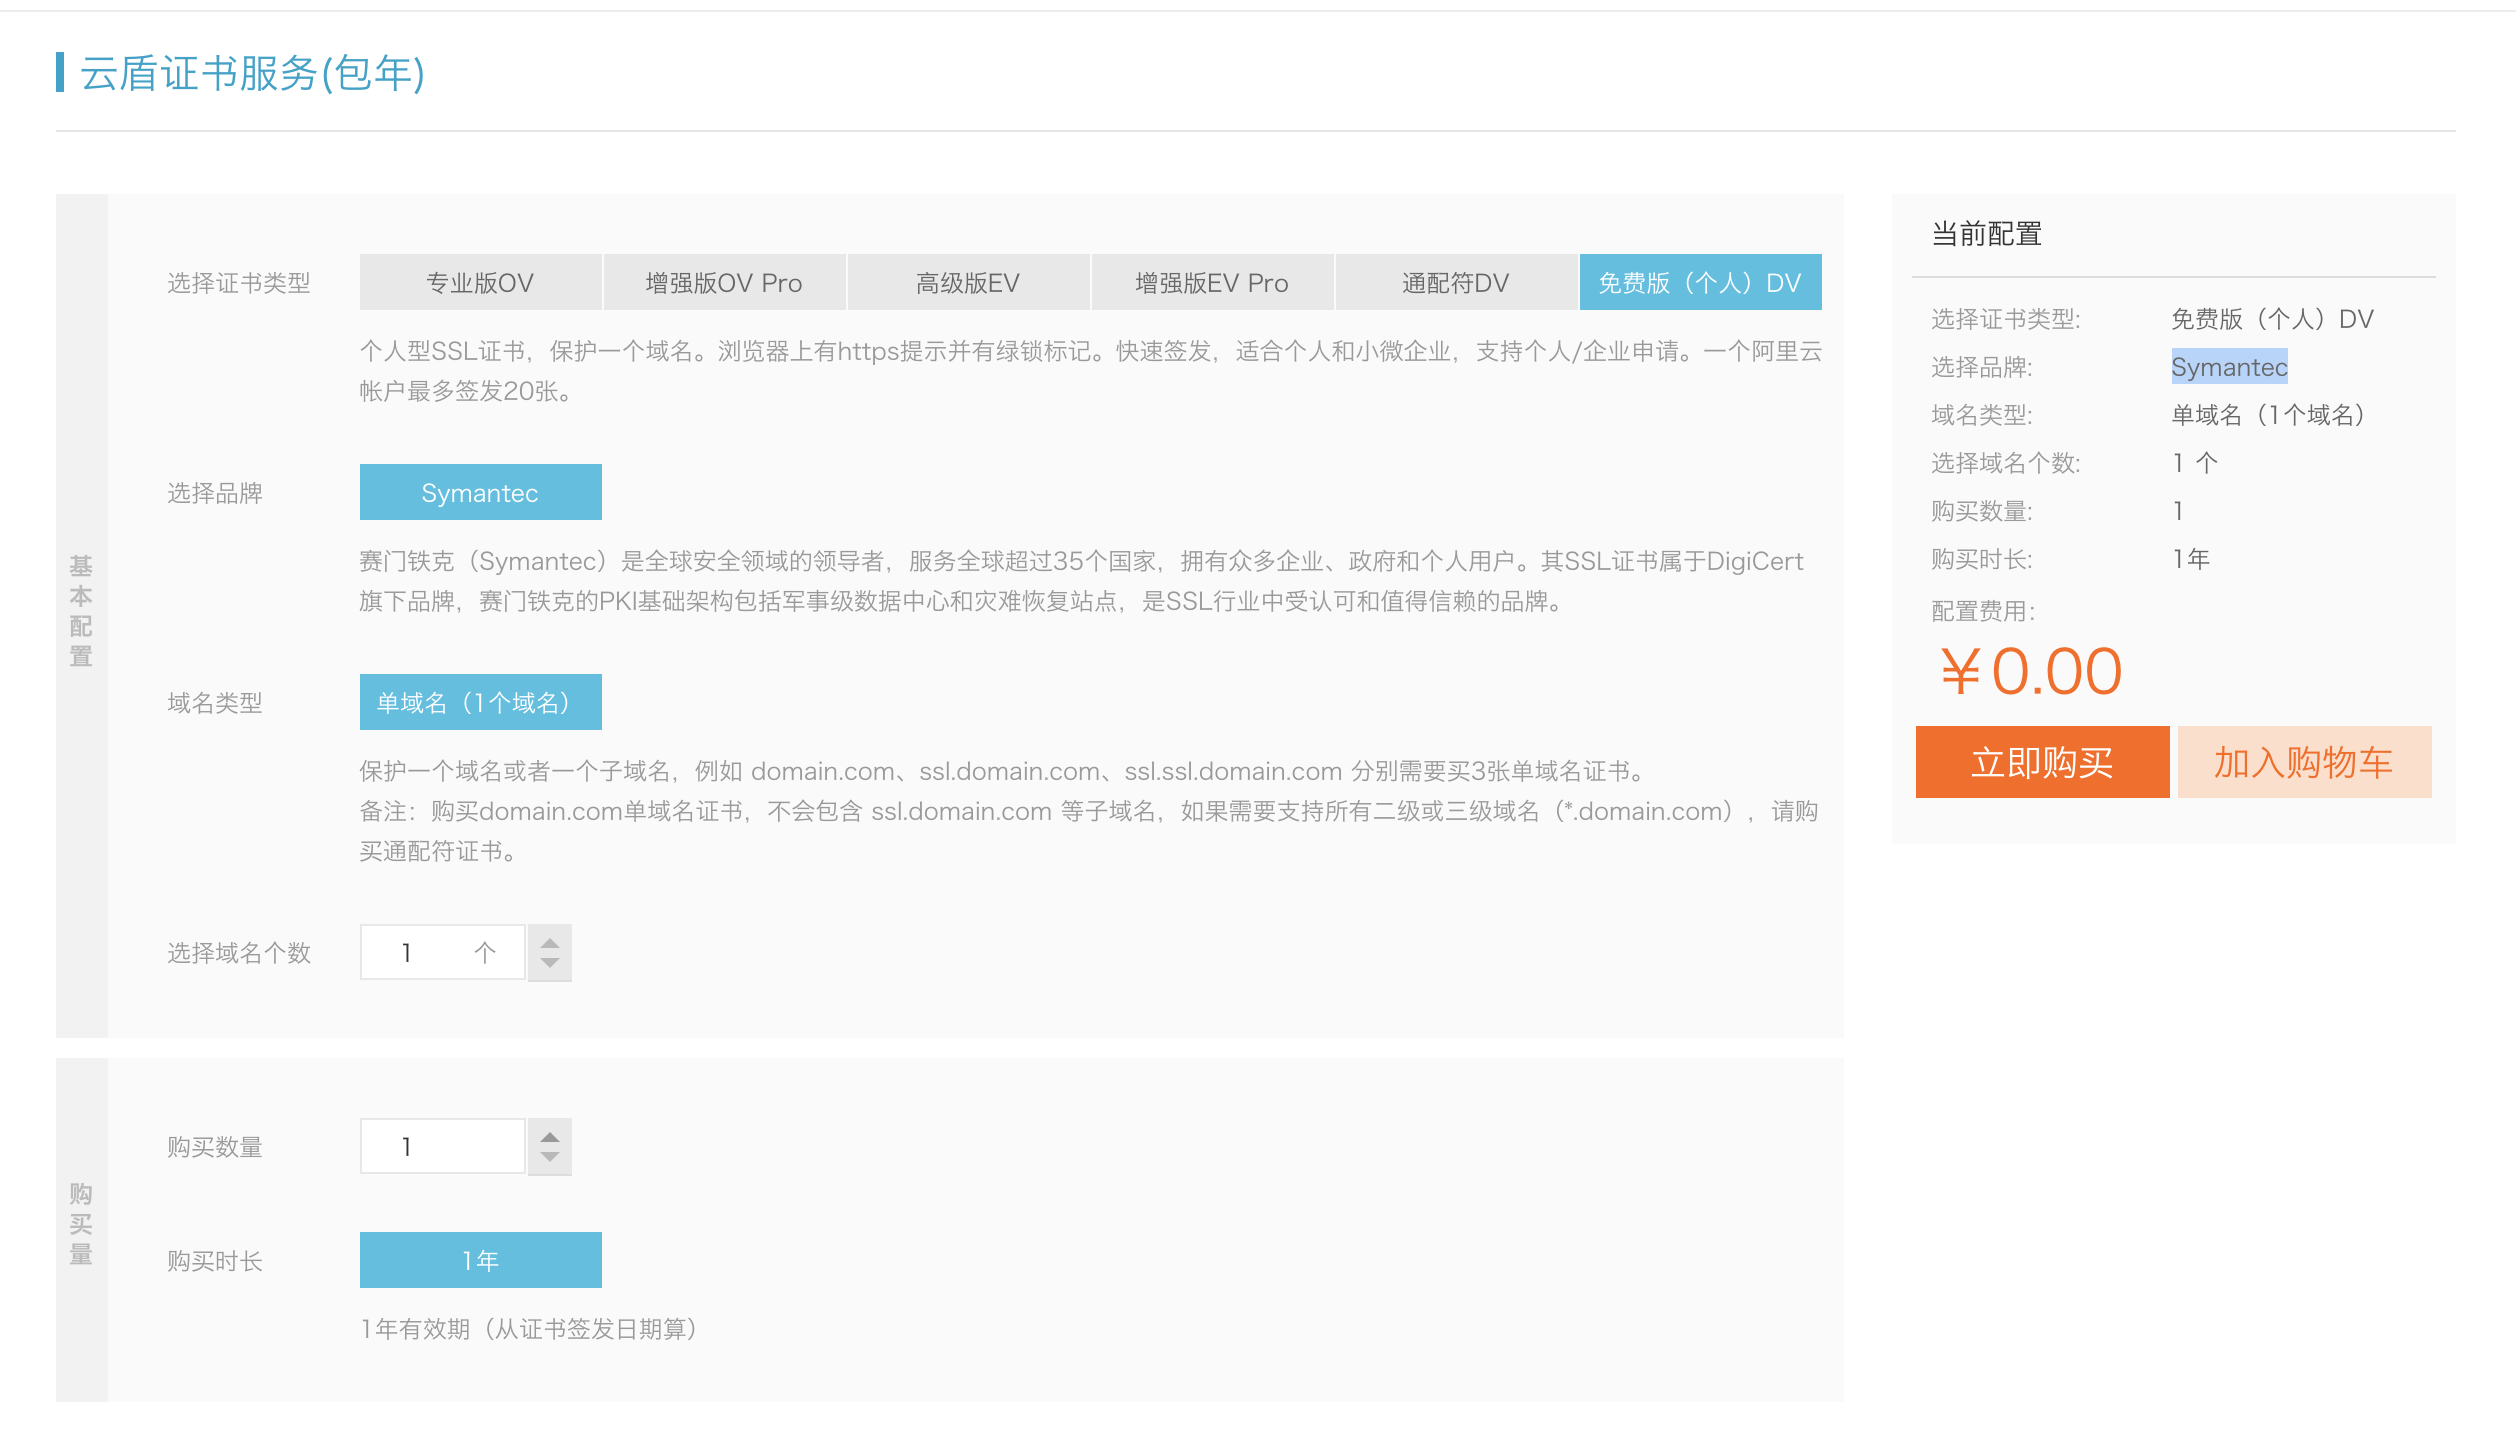Click the 加入购物车 button

click(2304, 763)
